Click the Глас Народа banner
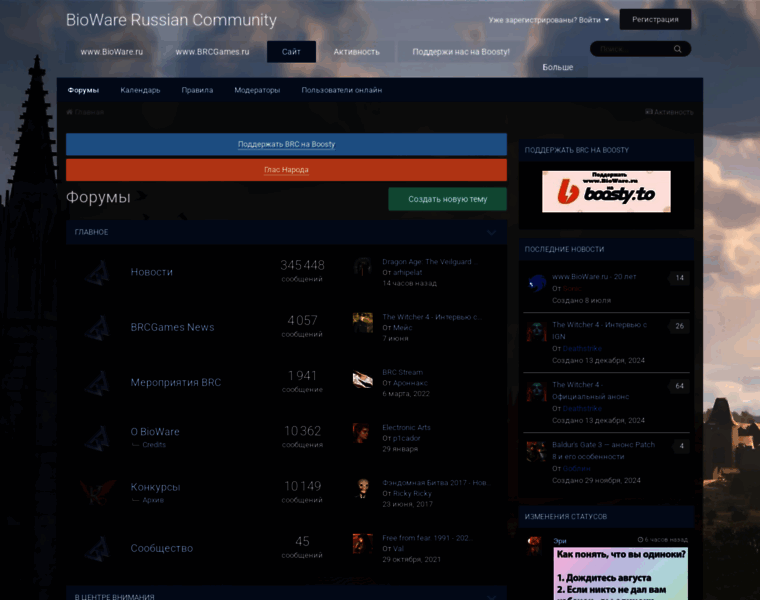This screenshot has width=760, height=600. tap(286, 170)
